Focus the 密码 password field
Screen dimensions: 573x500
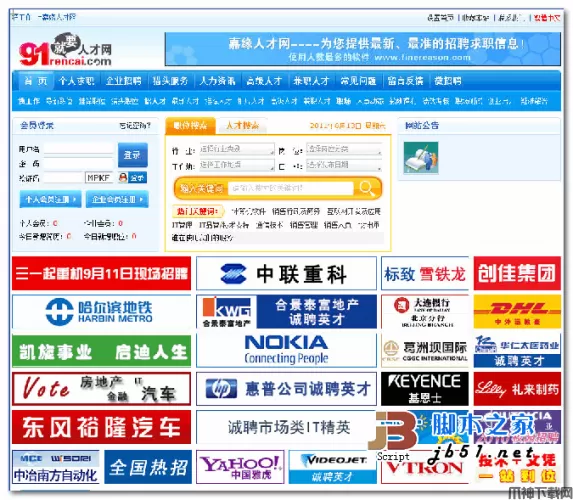(x=79, y=163)
